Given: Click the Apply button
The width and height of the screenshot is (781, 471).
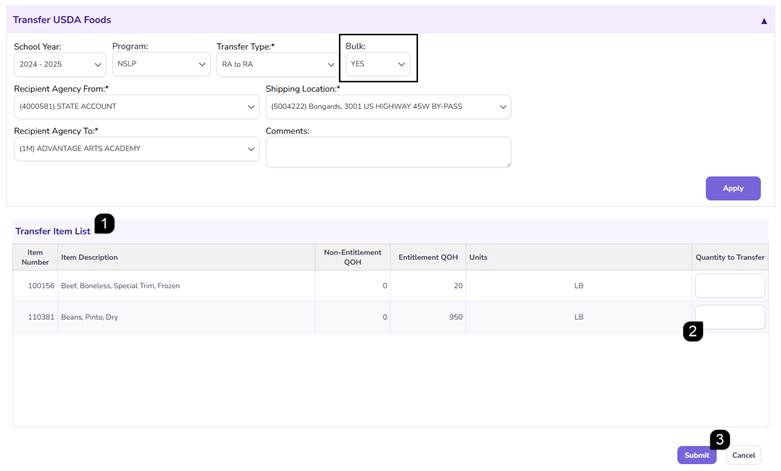Looking at the screenshot, I should pyautogui.click(x=733, y=188).
